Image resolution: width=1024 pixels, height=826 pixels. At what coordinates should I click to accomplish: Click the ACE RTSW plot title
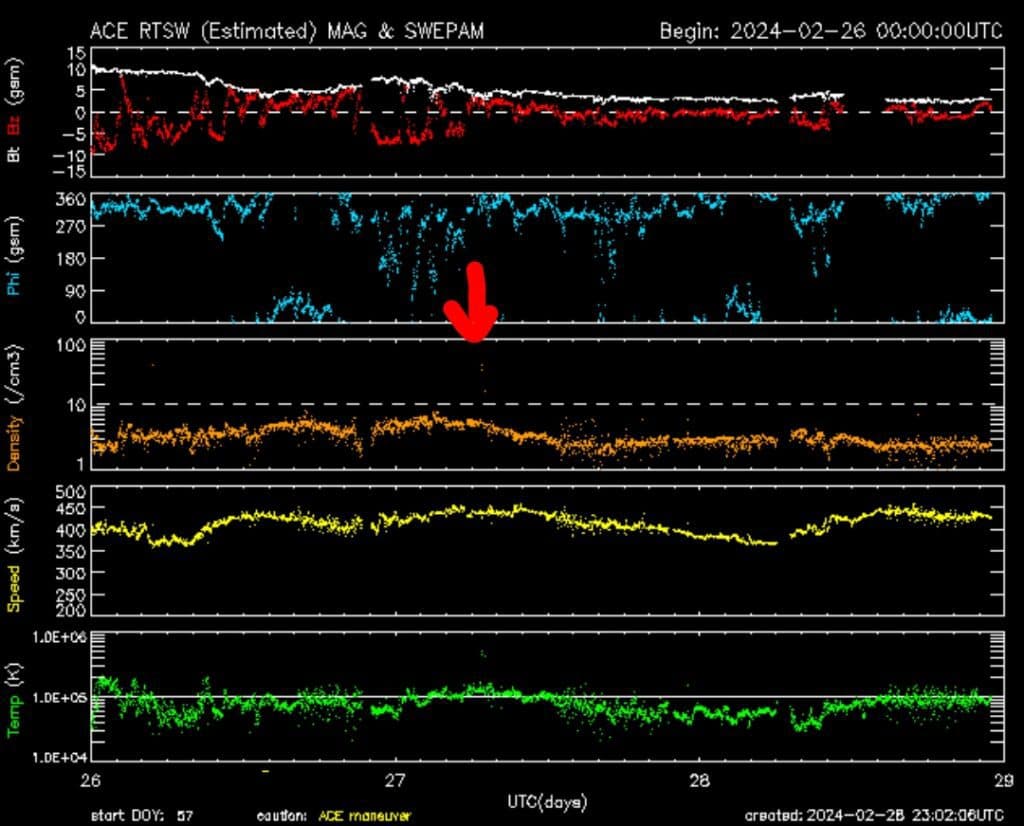point(286,31)
